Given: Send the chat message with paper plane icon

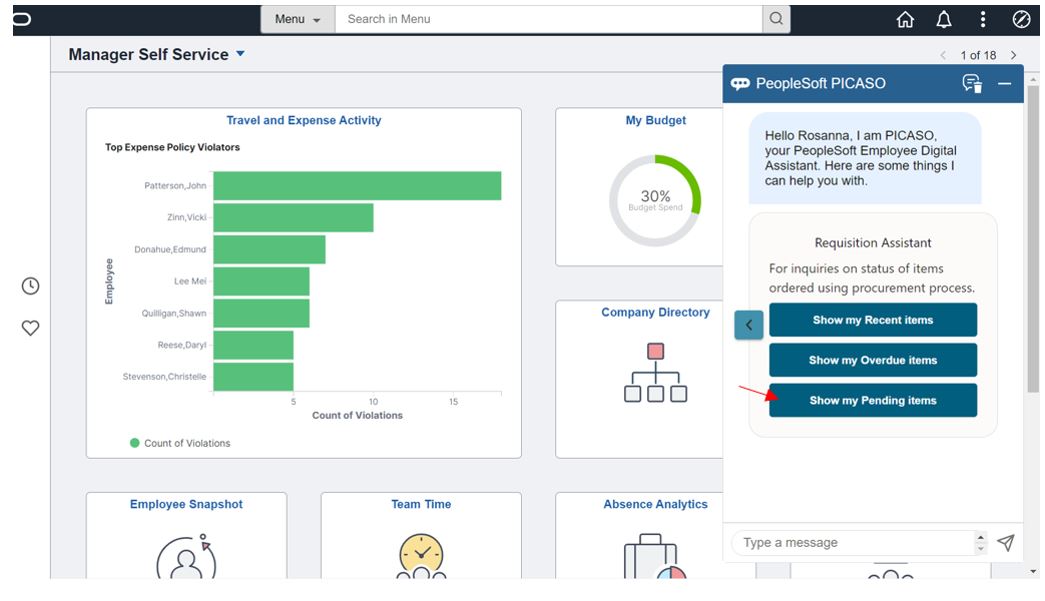Looking at the screenshot, I should (x=1006, y=542).
